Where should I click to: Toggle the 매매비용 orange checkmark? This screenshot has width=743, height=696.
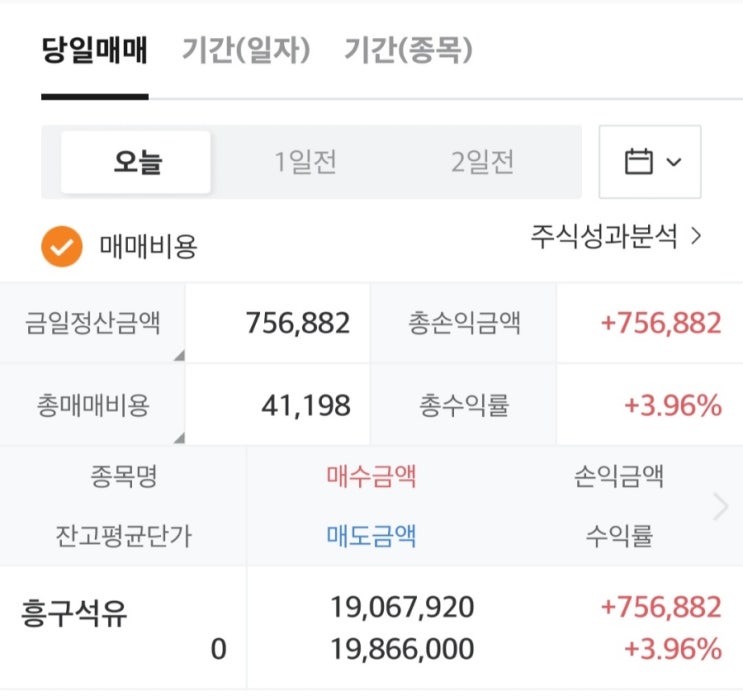click(x=61, y=247)
